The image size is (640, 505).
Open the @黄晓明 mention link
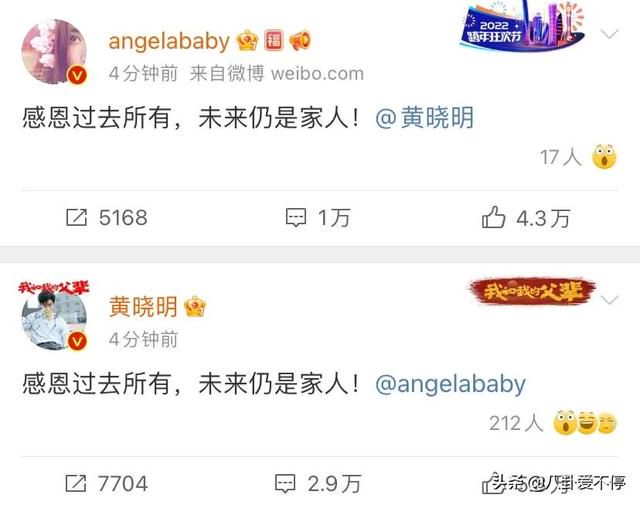click(424, 118)
